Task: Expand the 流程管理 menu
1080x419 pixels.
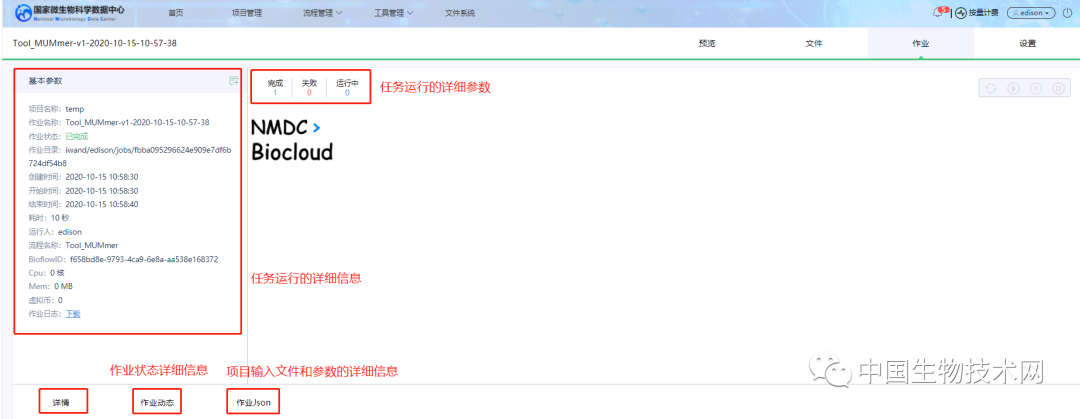Action: coord(322,12)
